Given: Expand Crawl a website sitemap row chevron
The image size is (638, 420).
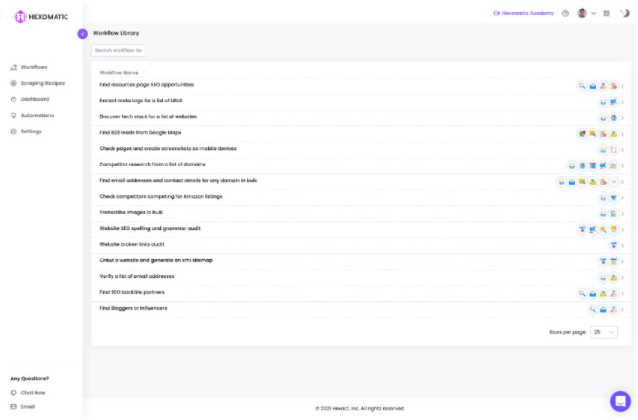Looking at the screenshot, I should click(623, 262).
